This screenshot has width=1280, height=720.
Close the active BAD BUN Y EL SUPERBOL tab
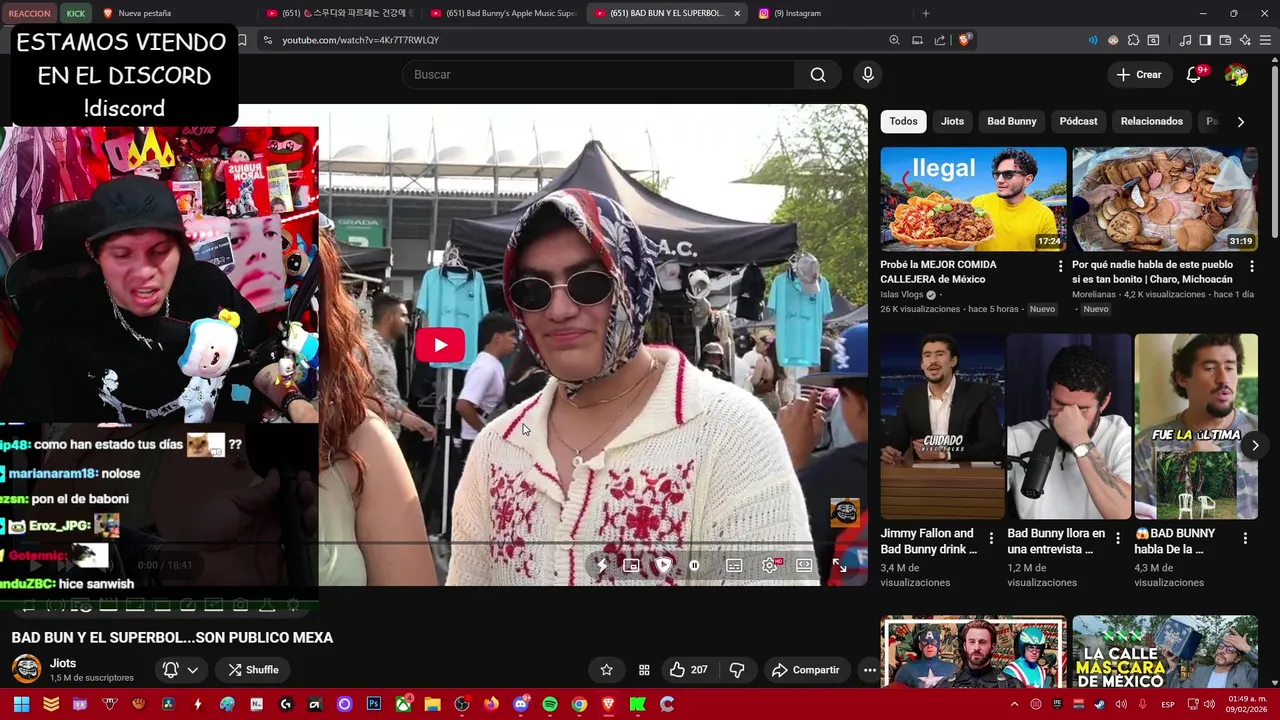tap(737, 13)
